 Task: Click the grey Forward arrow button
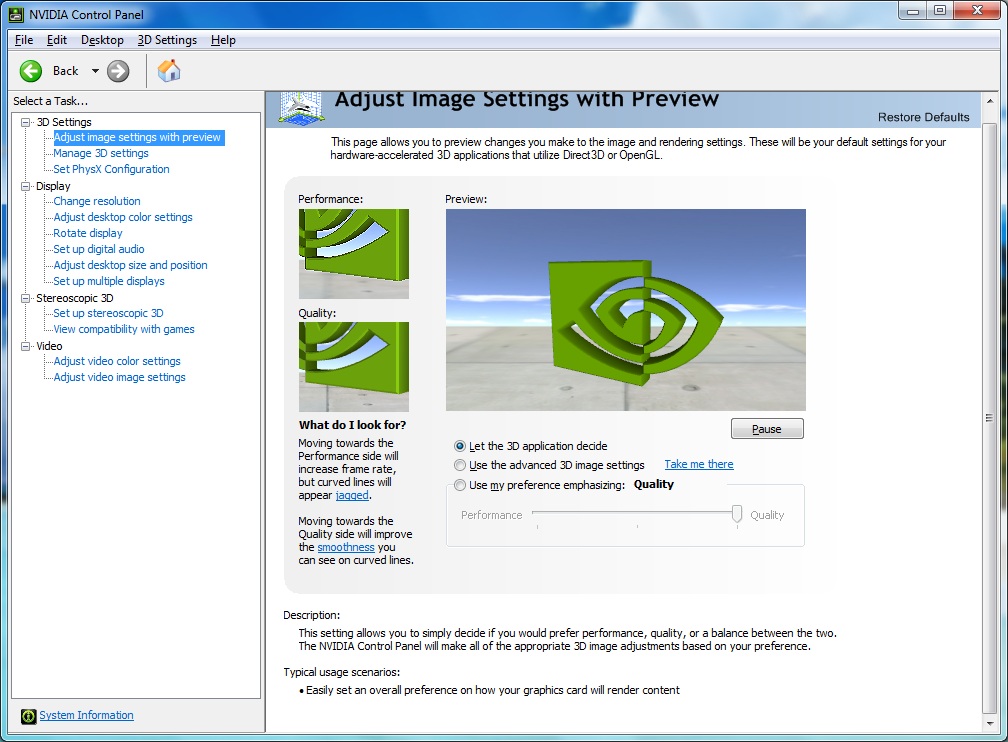click(118, 71)
